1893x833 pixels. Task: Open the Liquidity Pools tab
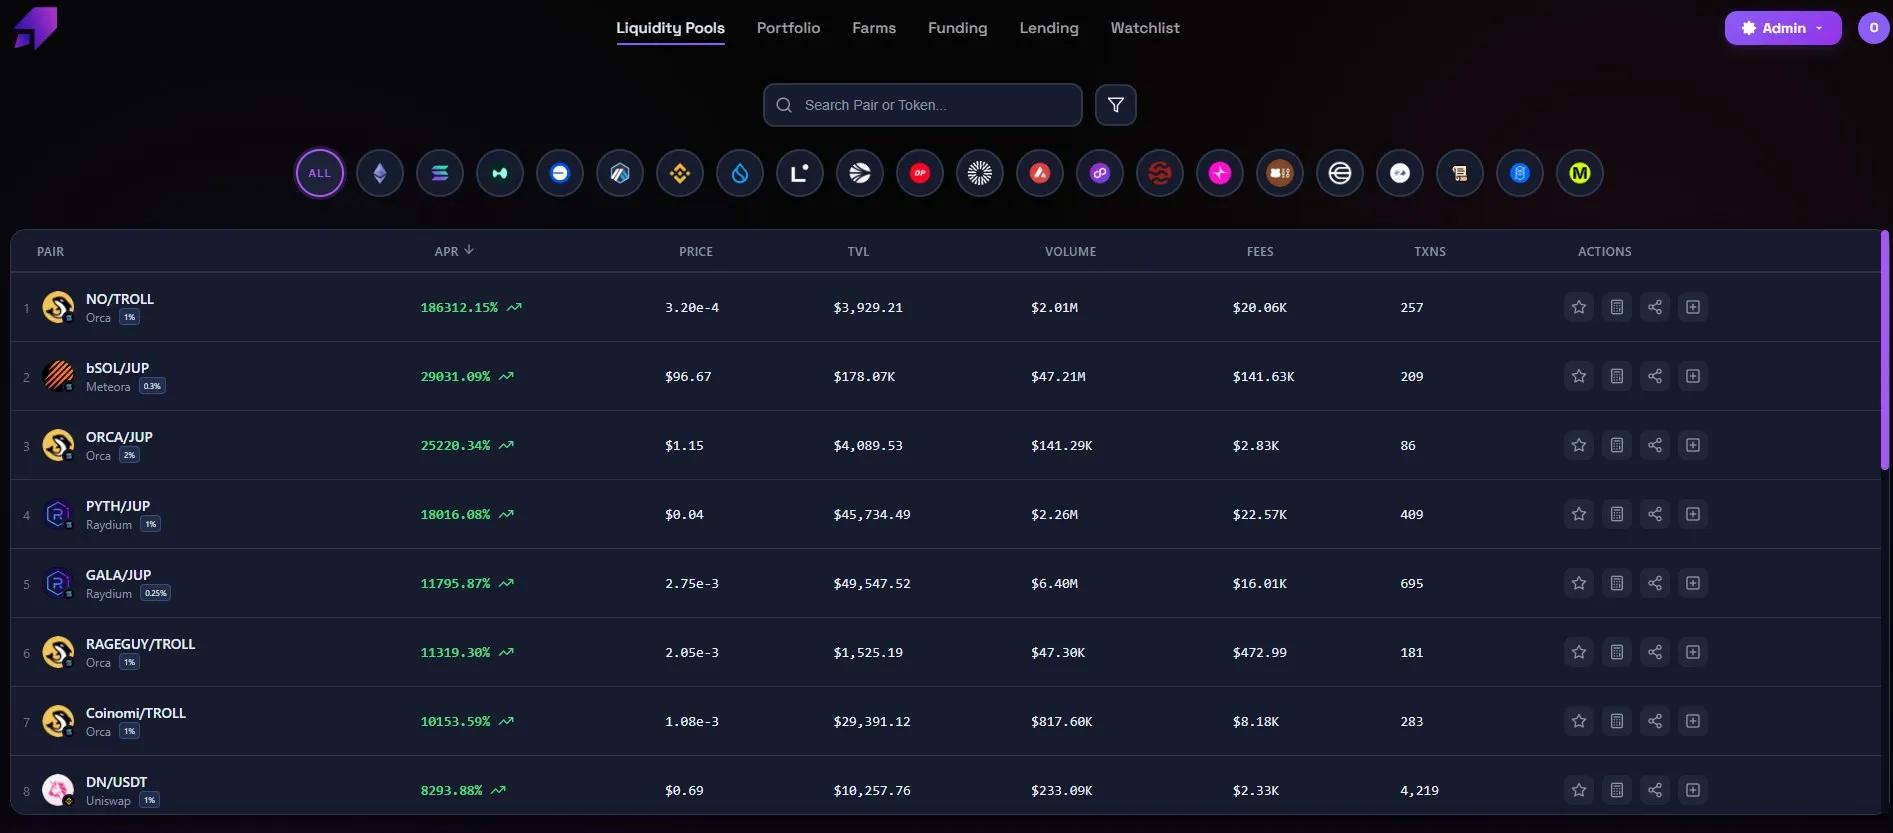pos(670,28)
